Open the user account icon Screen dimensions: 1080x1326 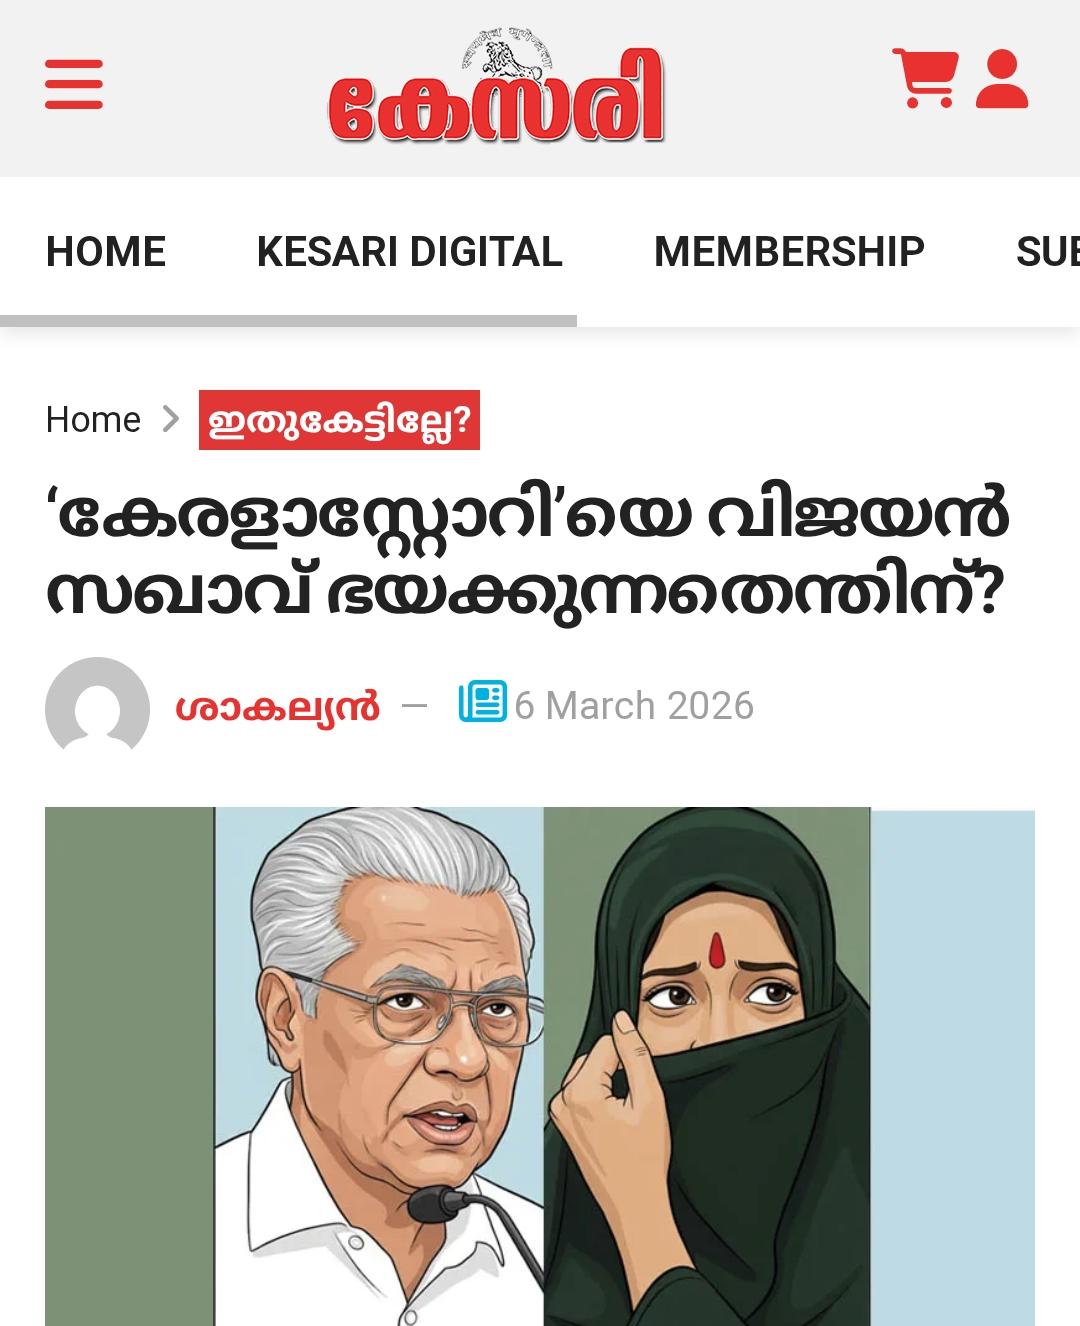coord(1002,79)
